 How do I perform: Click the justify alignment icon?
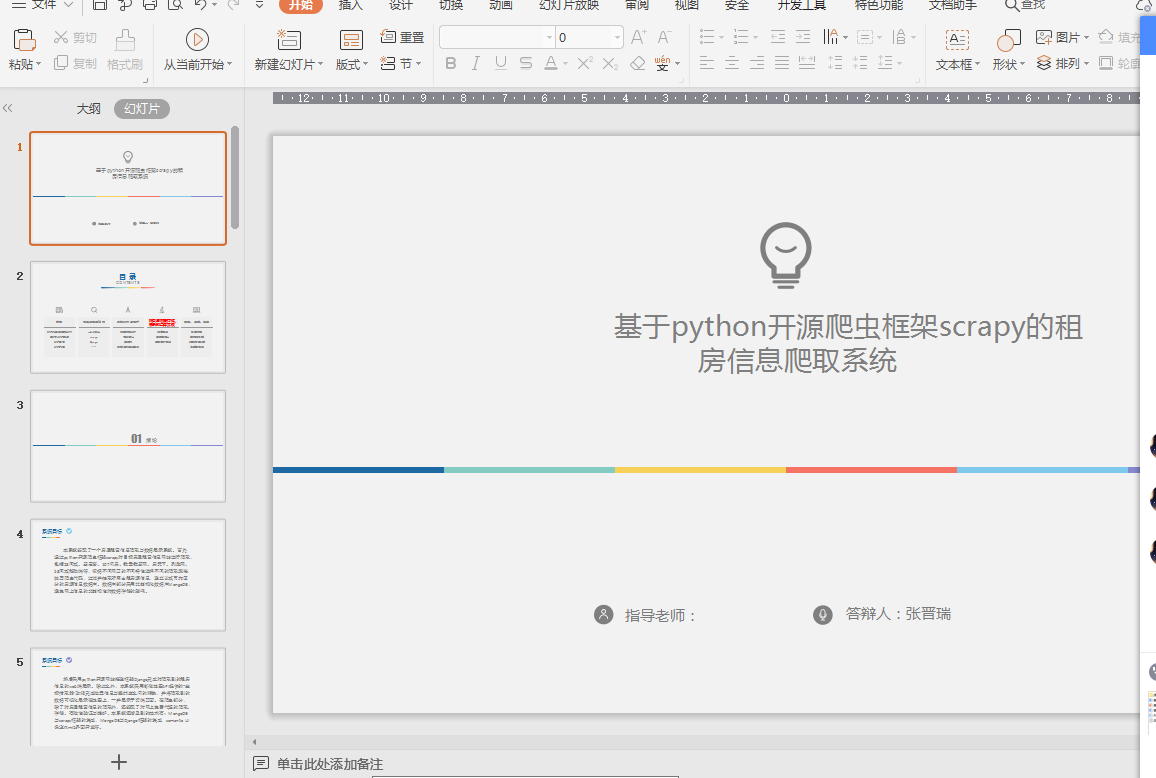pyautogui.click(x=781, y=63)
